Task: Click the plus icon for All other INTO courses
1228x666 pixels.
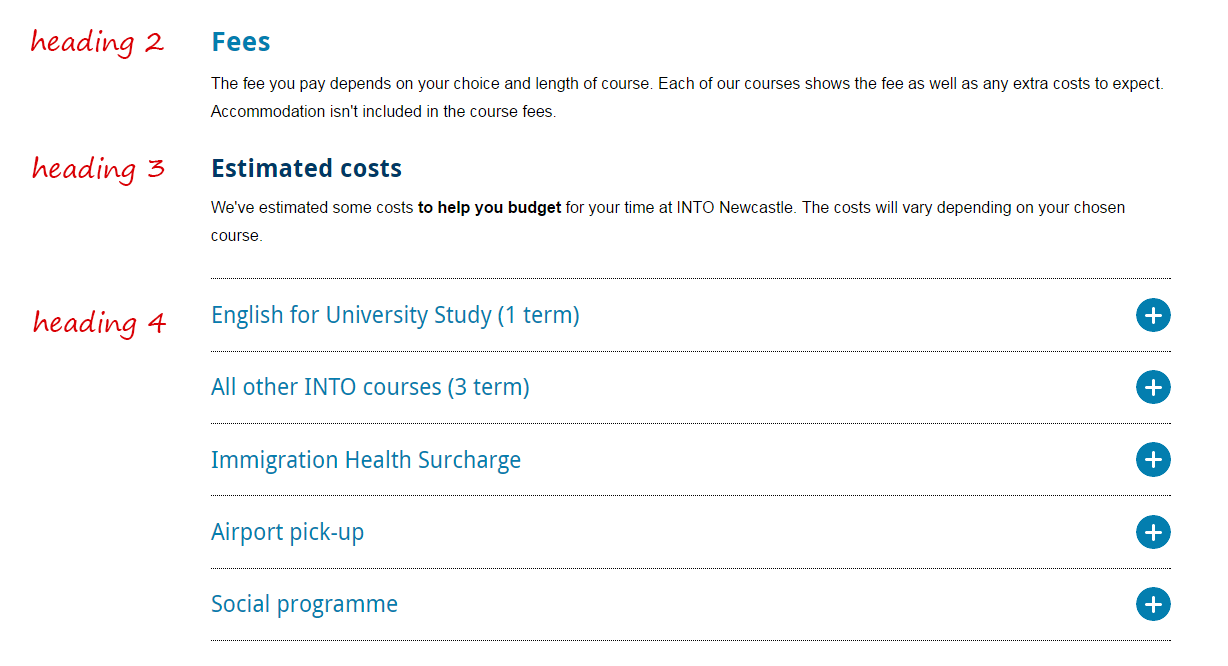Action: click(x=1153, y=387)
